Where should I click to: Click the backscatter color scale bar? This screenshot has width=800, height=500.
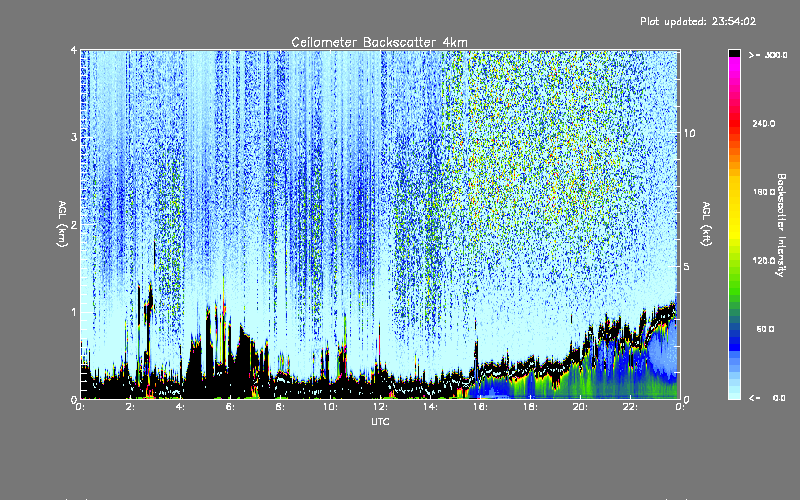tap(734, 224)
